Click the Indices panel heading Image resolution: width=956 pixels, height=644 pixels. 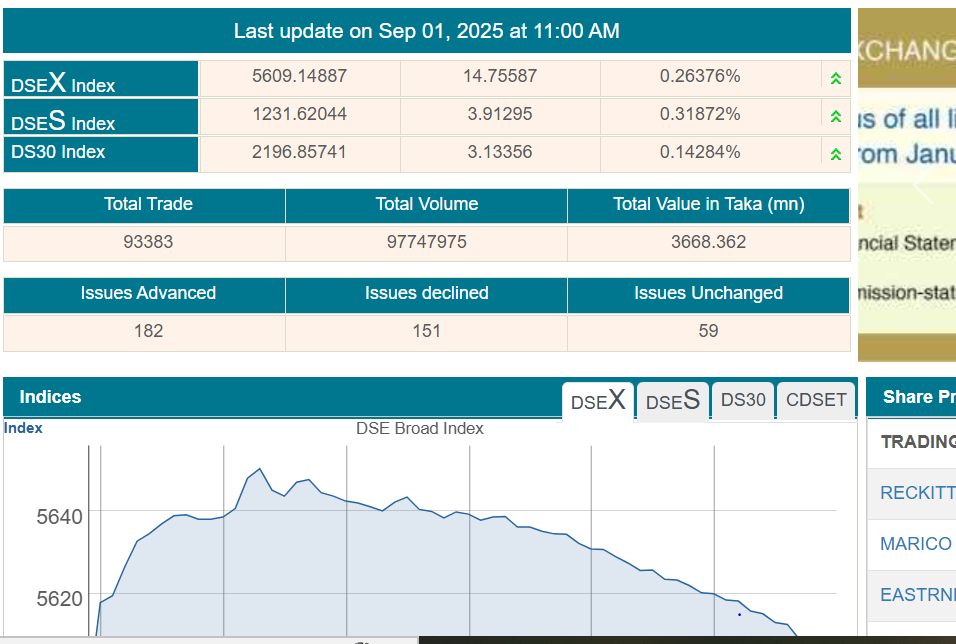coord(51,397)
